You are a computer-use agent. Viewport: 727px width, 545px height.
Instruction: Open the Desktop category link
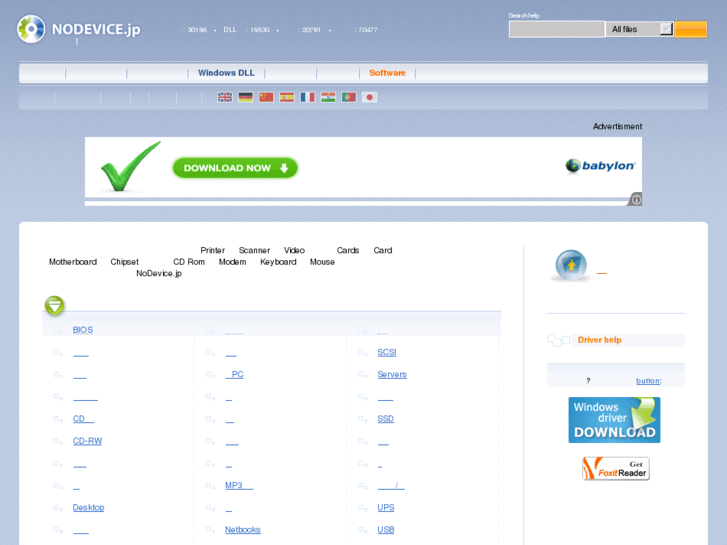[89, 507]
